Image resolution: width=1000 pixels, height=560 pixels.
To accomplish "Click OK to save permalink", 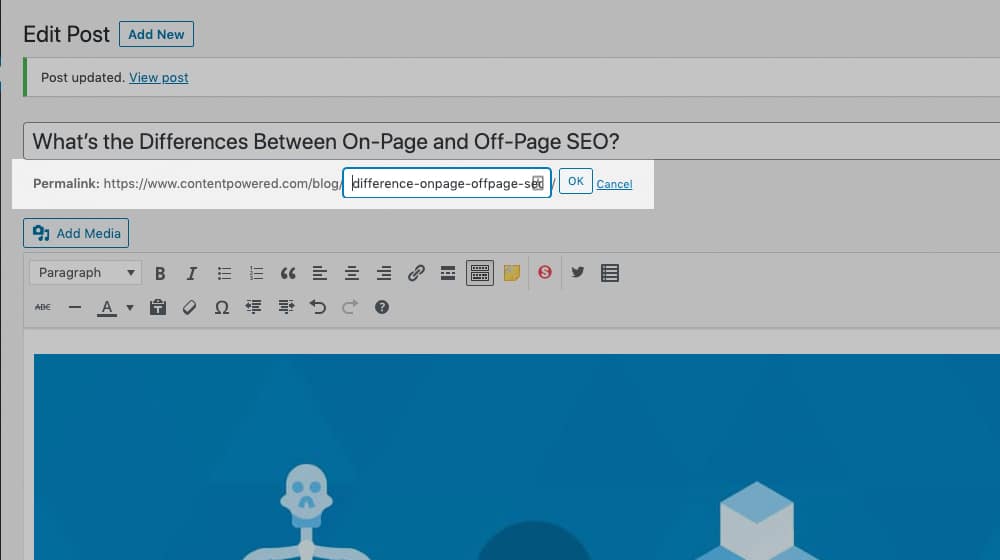I will coord(575,181).
